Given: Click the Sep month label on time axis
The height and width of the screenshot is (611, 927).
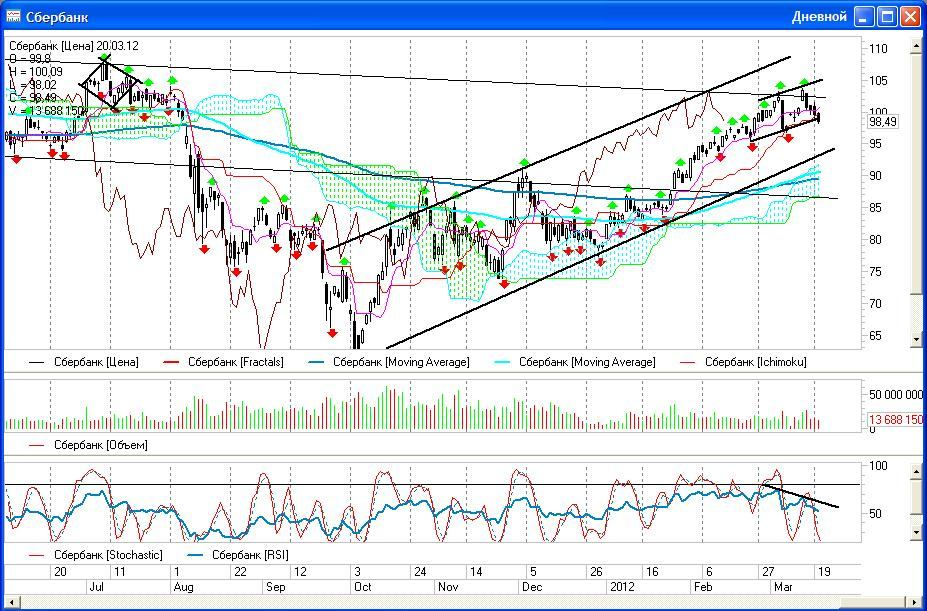Looking at the screenshot, I should 275,587.
